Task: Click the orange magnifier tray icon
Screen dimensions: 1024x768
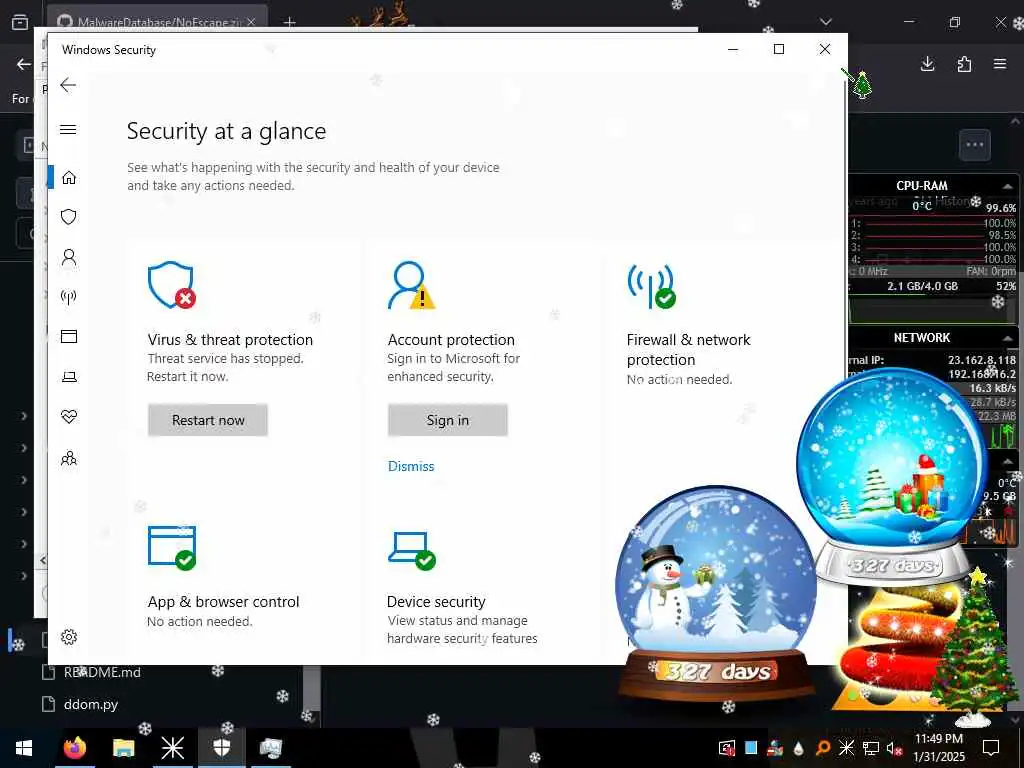Action: point(823,748)
